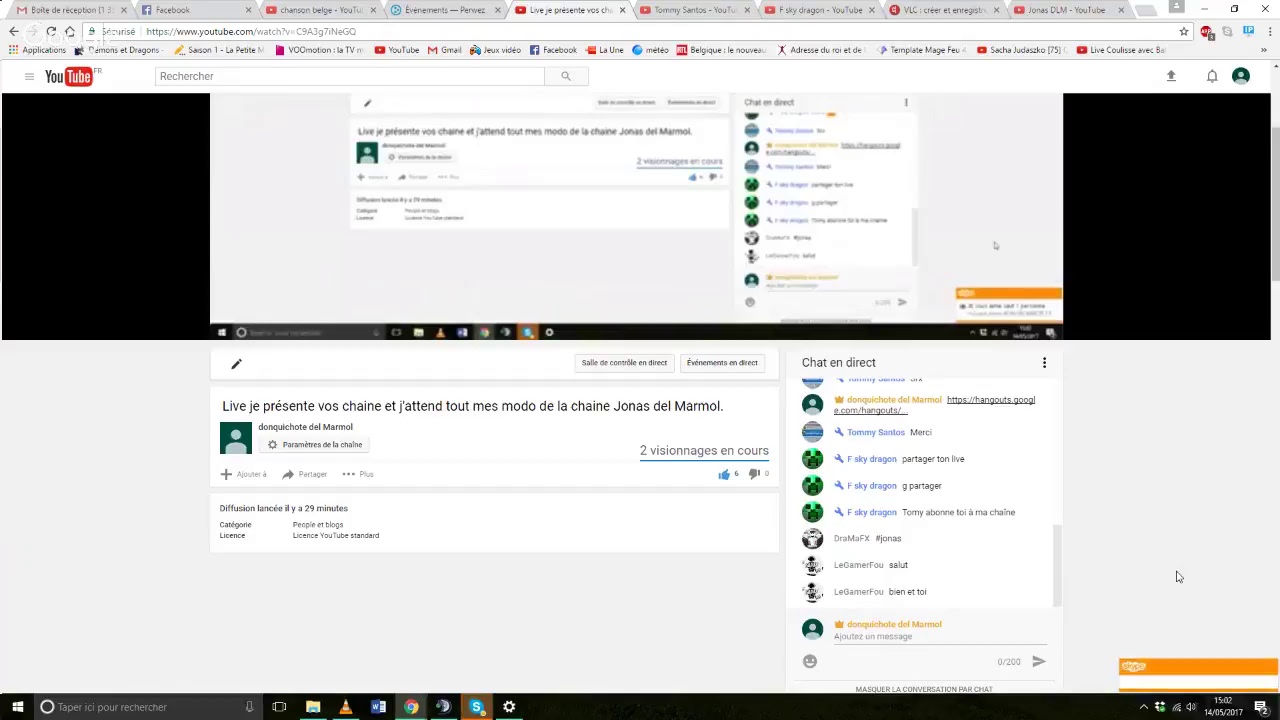Image resolution: width=1280 pixels, height=720 pixels.
Task: Switch to the chanson belge YouTube tab
Action: coord(321,10)
